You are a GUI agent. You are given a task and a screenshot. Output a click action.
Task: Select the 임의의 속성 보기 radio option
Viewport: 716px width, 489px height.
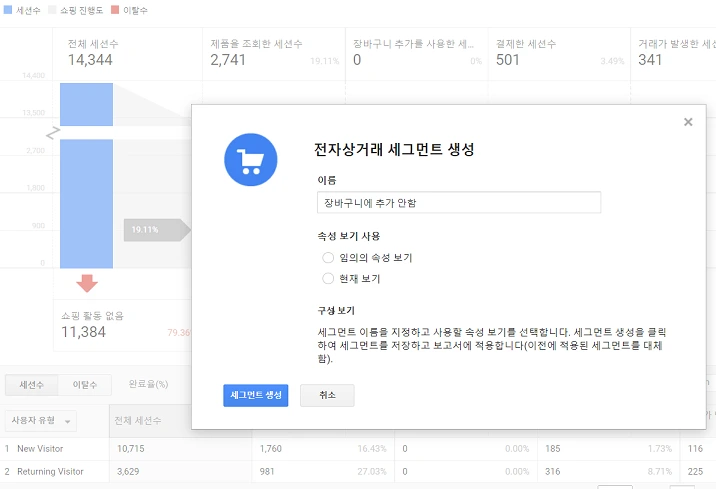click(x=328, y=258)
